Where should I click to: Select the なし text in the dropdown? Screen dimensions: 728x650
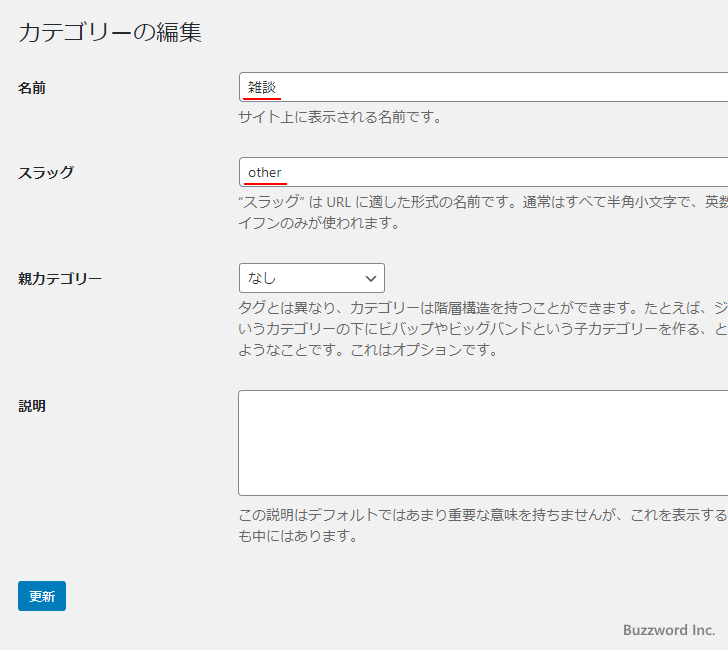tap(262, 278)
